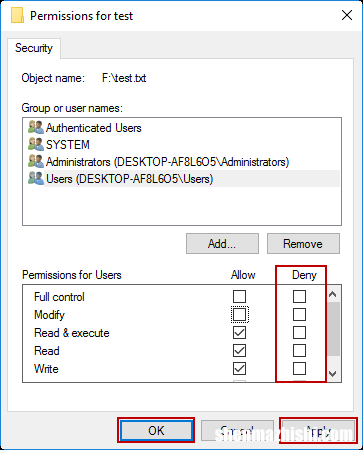
Task: Click the object name 'F:\test.txt'
Action: point(124,78)
